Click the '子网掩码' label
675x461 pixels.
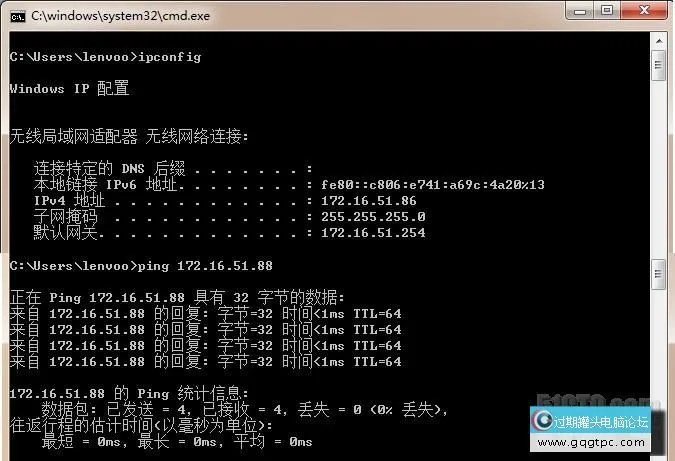[x=65, y=217]
